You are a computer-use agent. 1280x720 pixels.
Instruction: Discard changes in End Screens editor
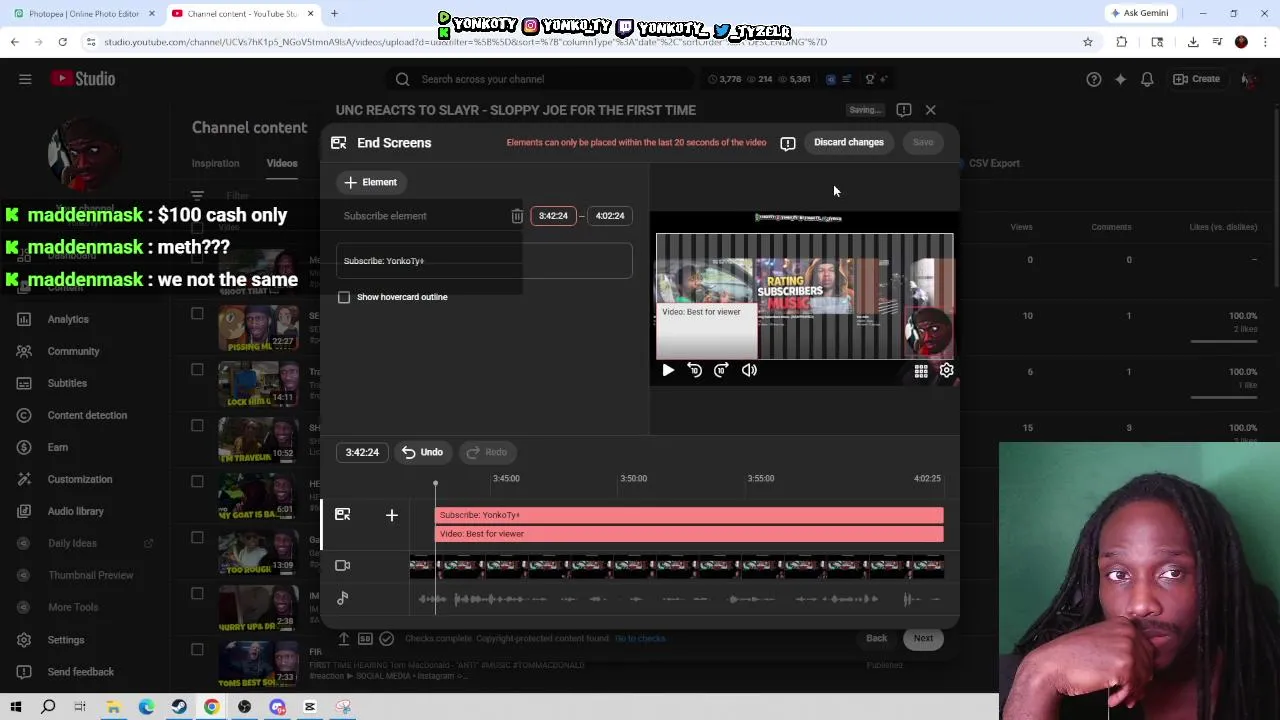point(849,142)
